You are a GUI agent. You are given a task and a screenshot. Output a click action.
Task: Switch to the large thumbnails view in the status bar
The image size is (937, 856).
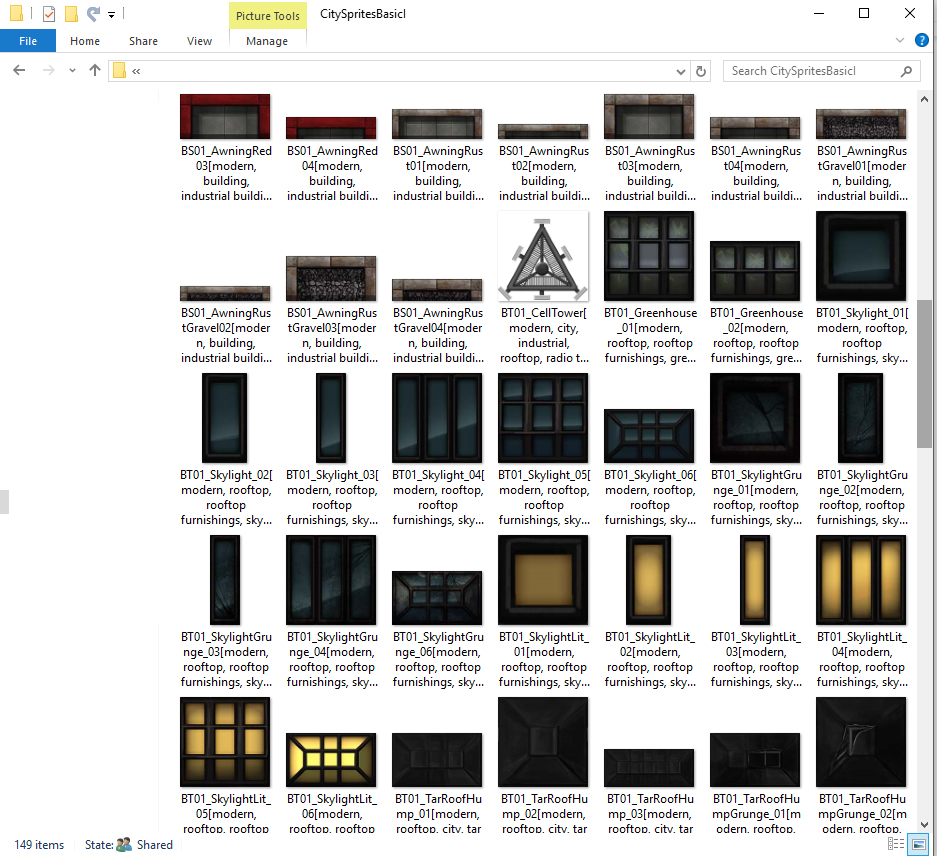coord(917,845)
